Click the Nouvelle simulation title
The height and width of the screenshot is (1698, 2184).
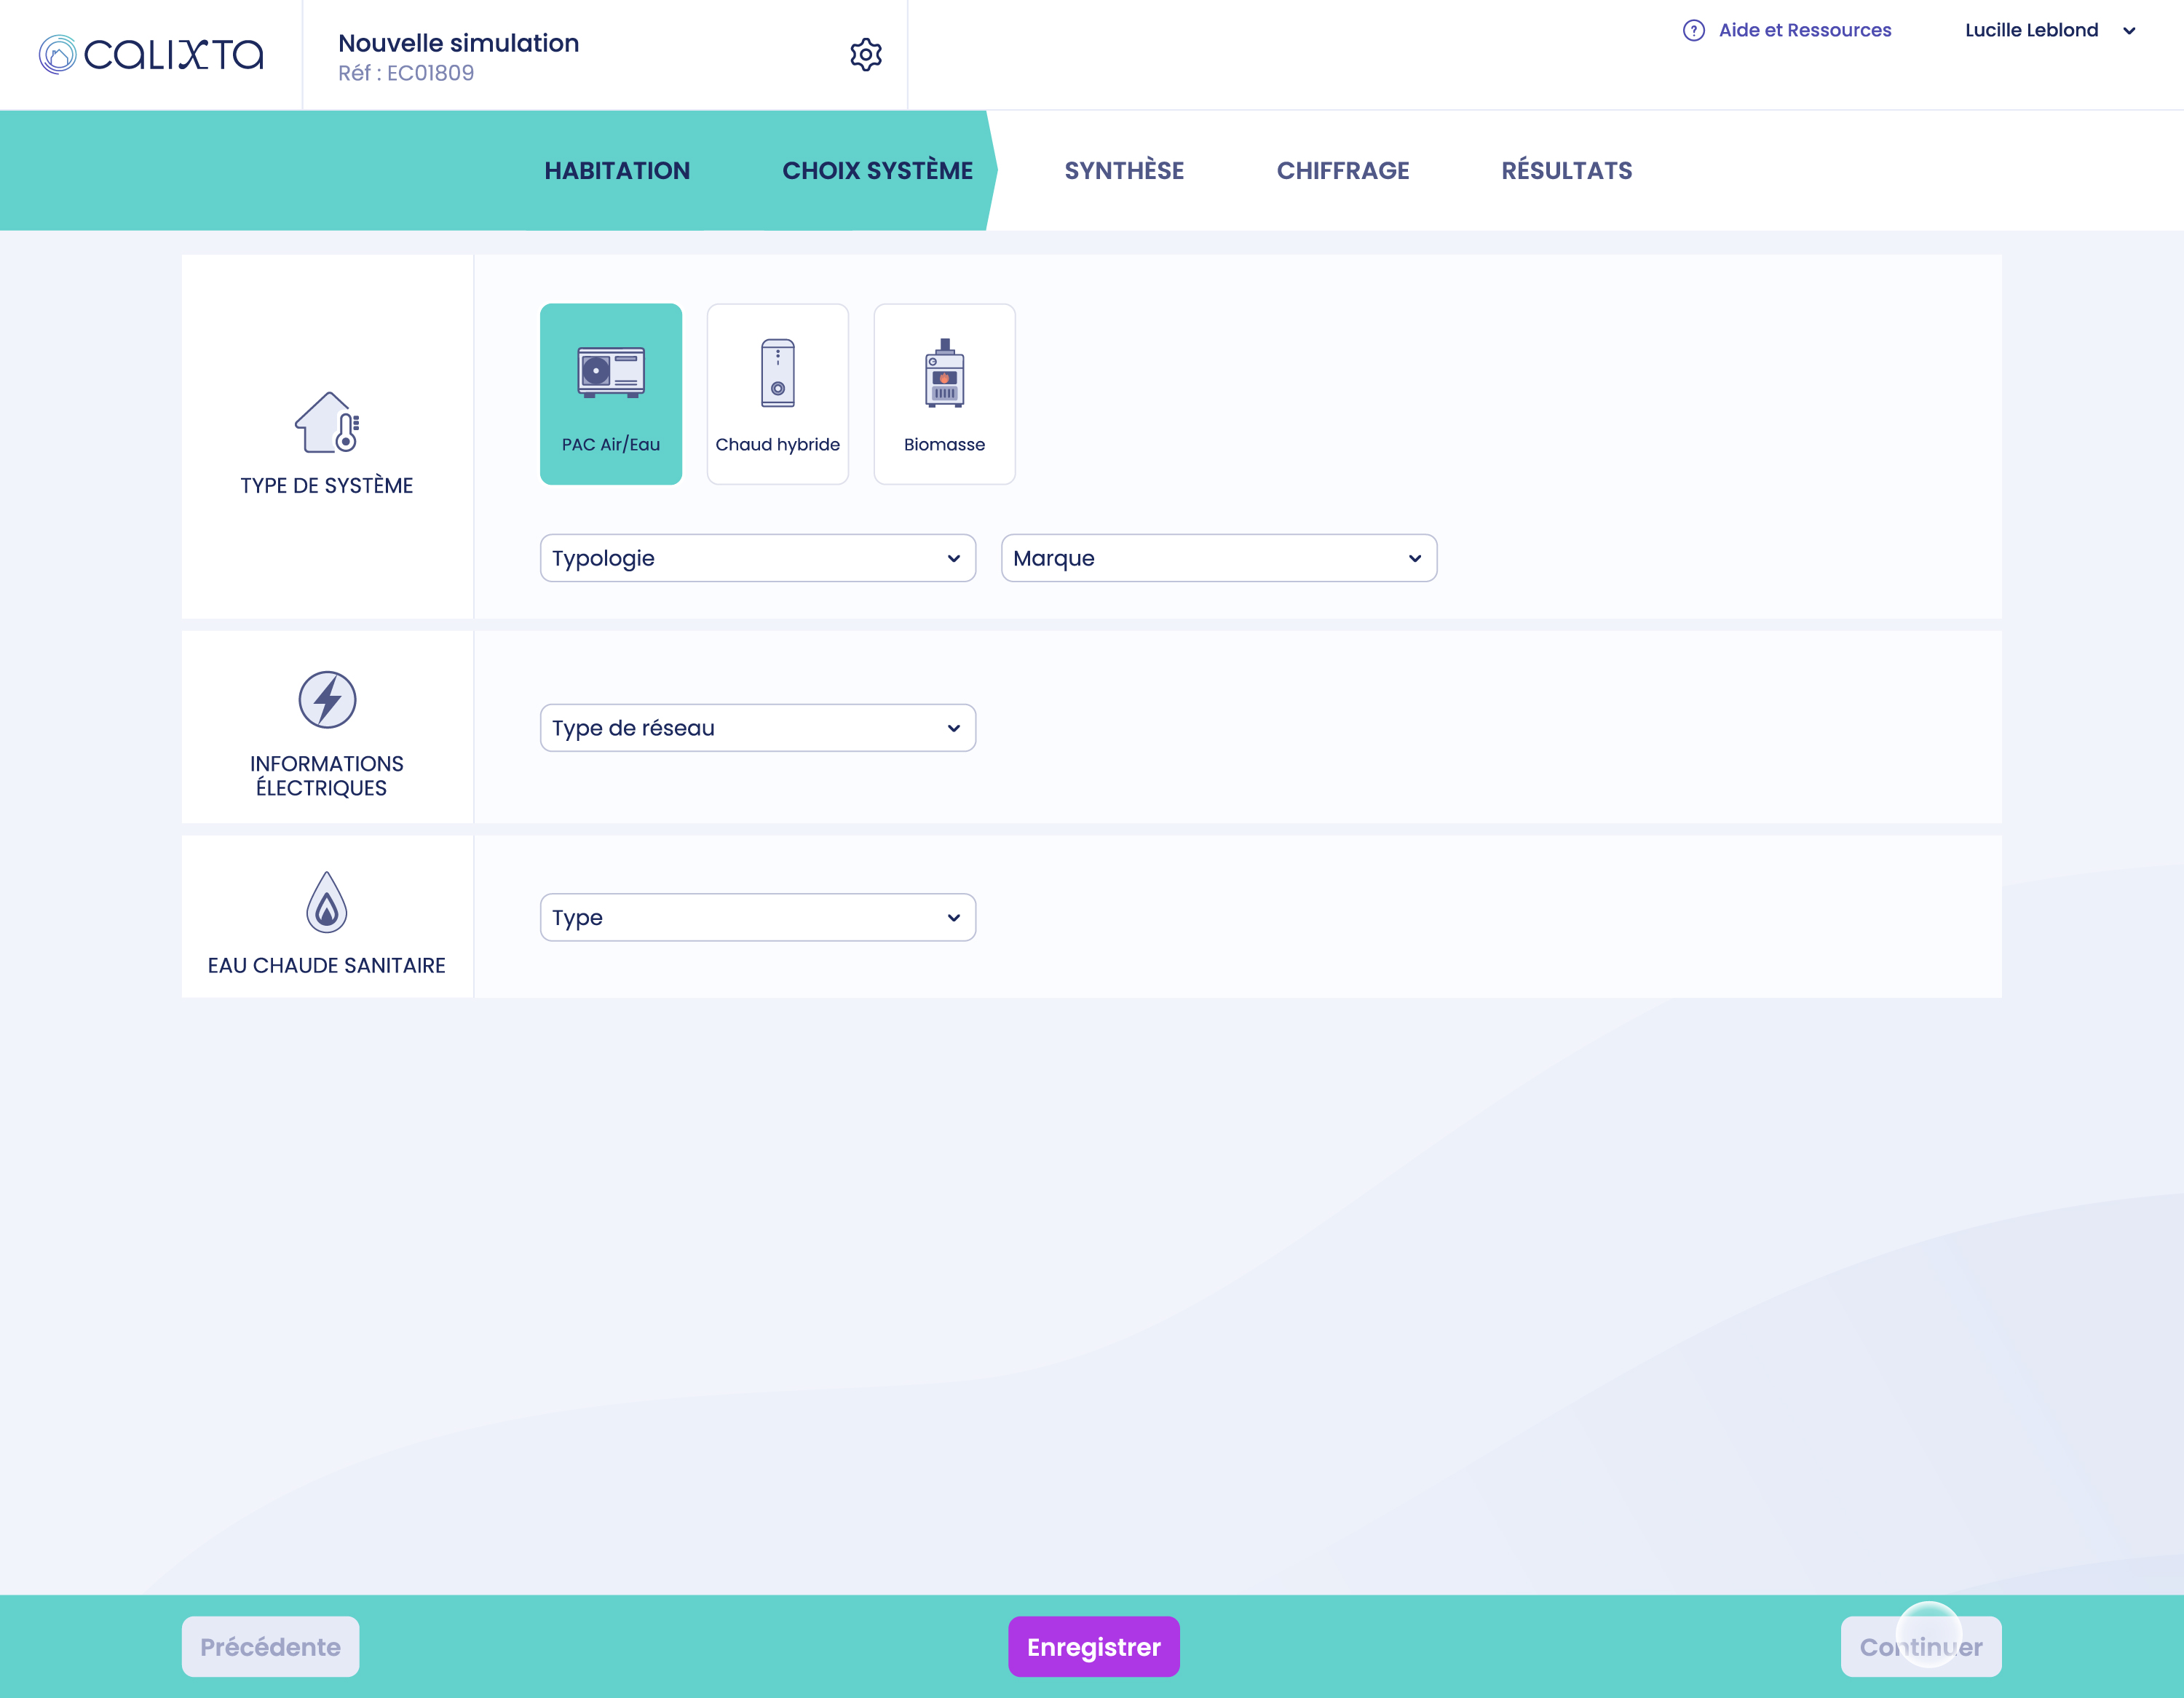[459, 43]
